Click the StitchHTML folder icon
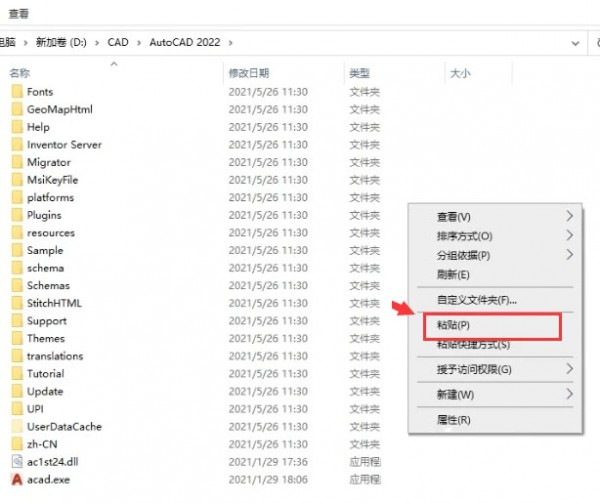The width and height of the screenshot is (600, 503). tap(17, 303)
